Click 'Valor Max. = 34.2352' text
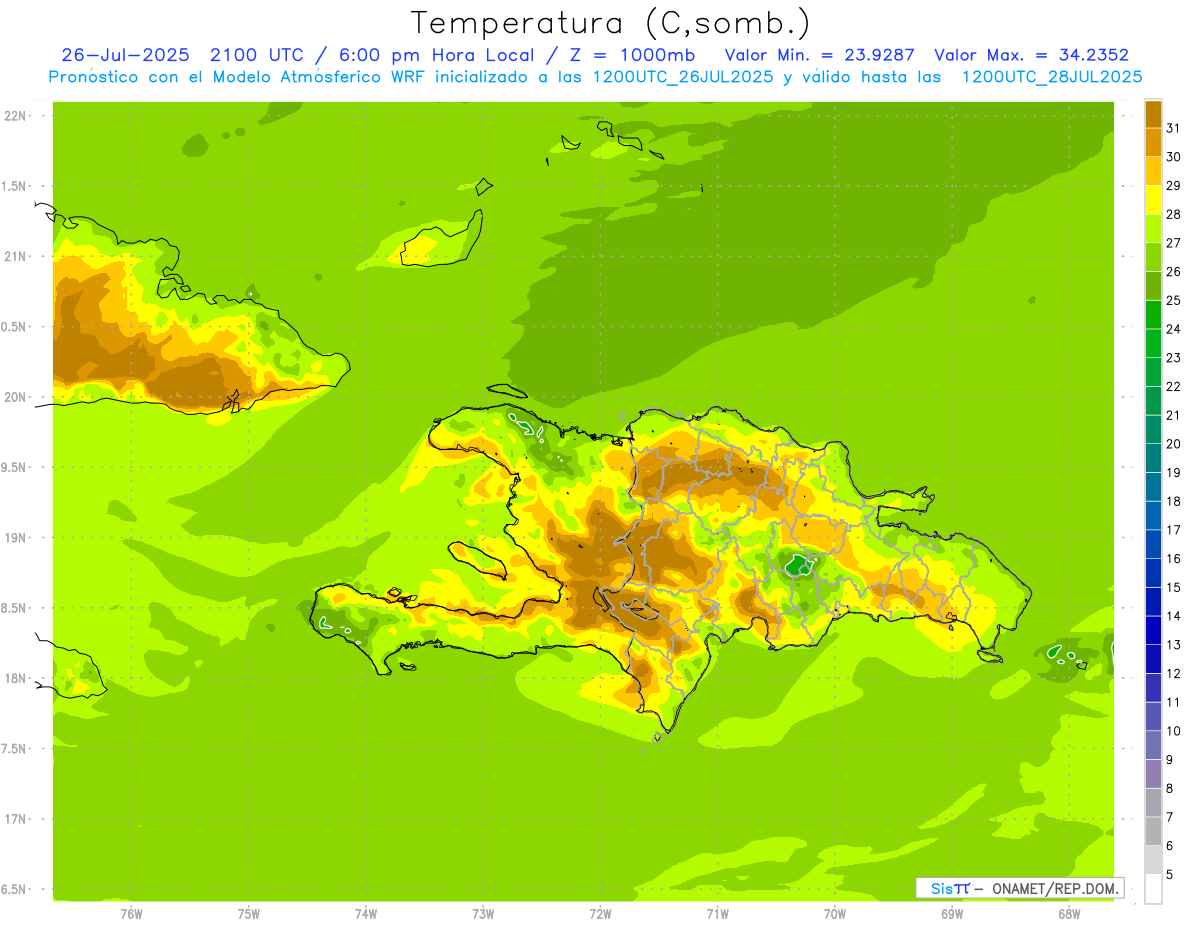This screenshot has height=927, width=1200. [x=1031, y=55]
